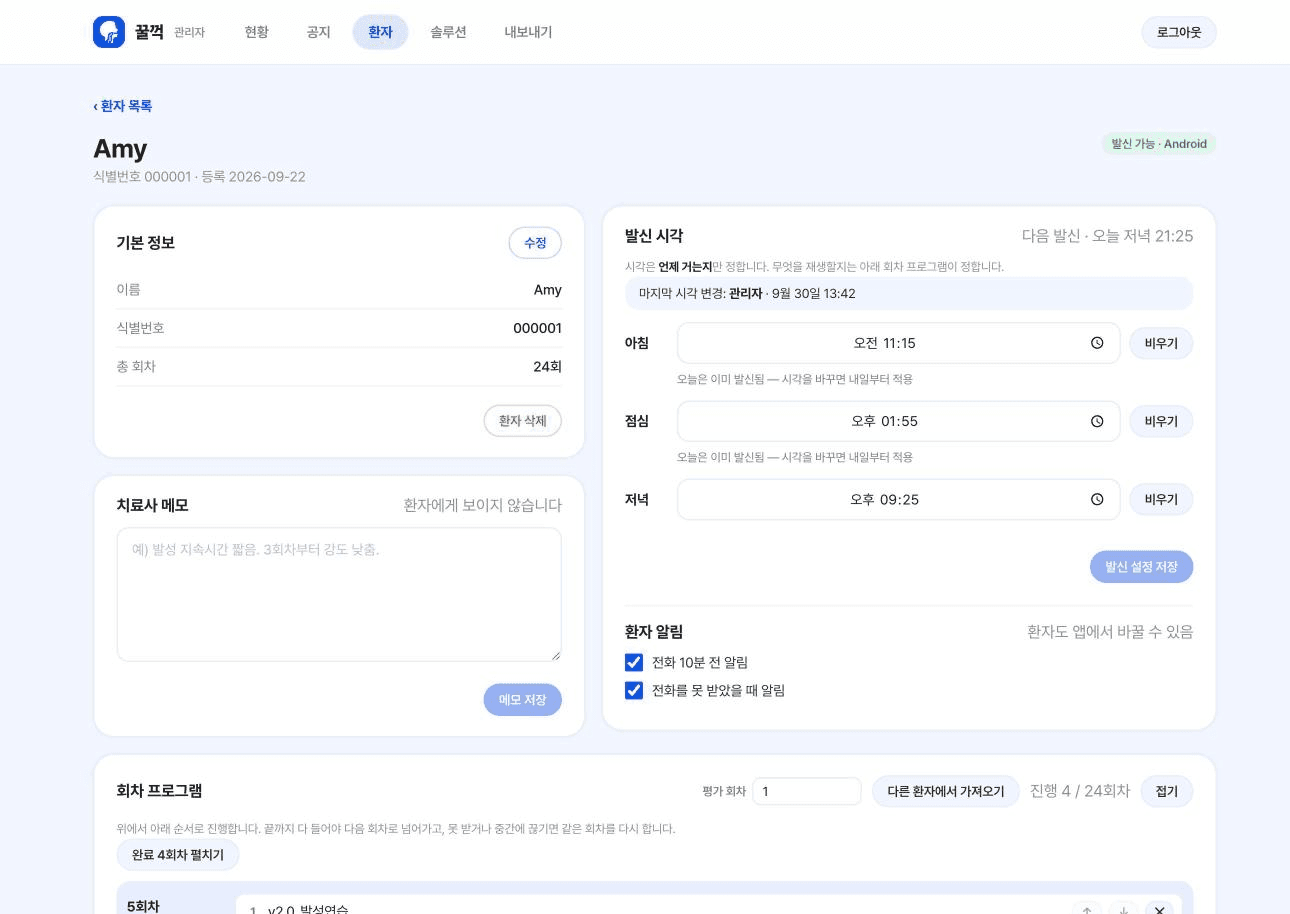Switch to the 솔루션 nav tab
Screen dimensions: 1290x914
pos(448,32)
